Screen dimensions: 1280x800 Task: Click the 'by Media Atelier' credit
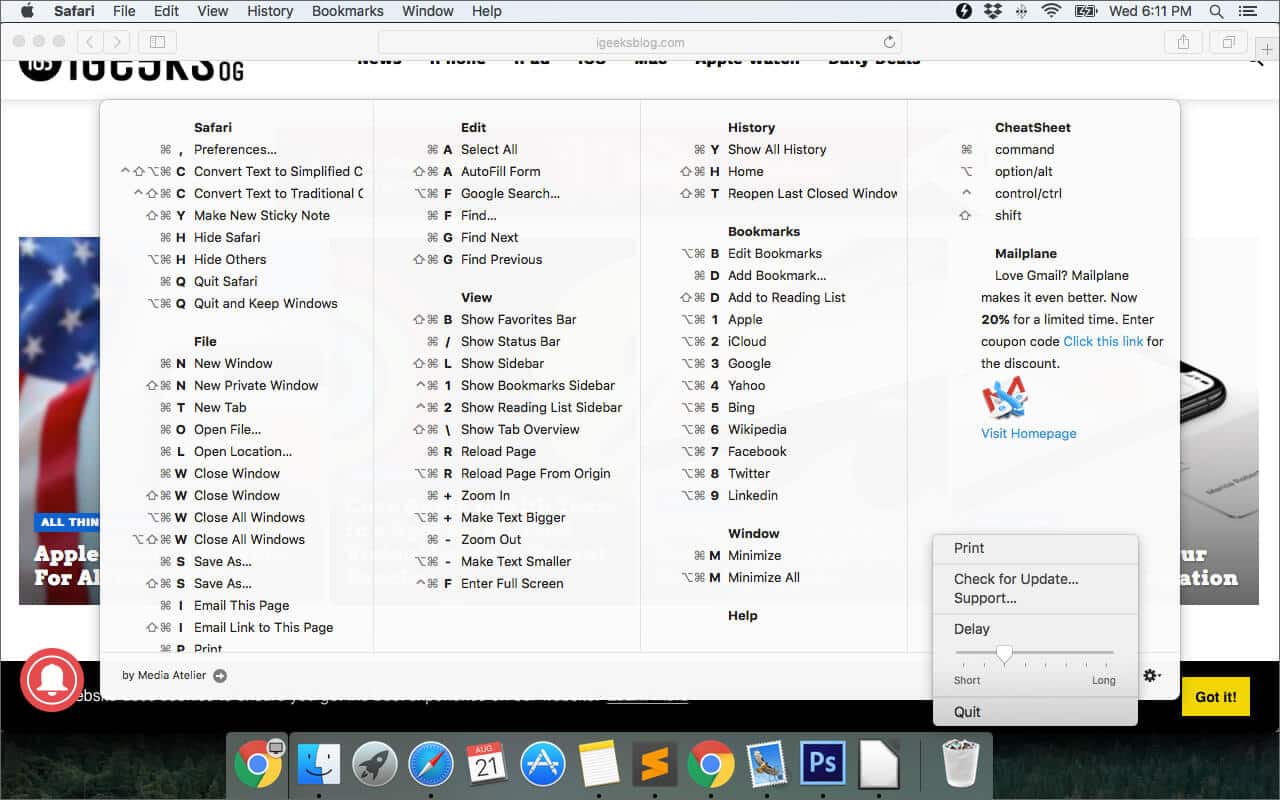tap(164, 676)
